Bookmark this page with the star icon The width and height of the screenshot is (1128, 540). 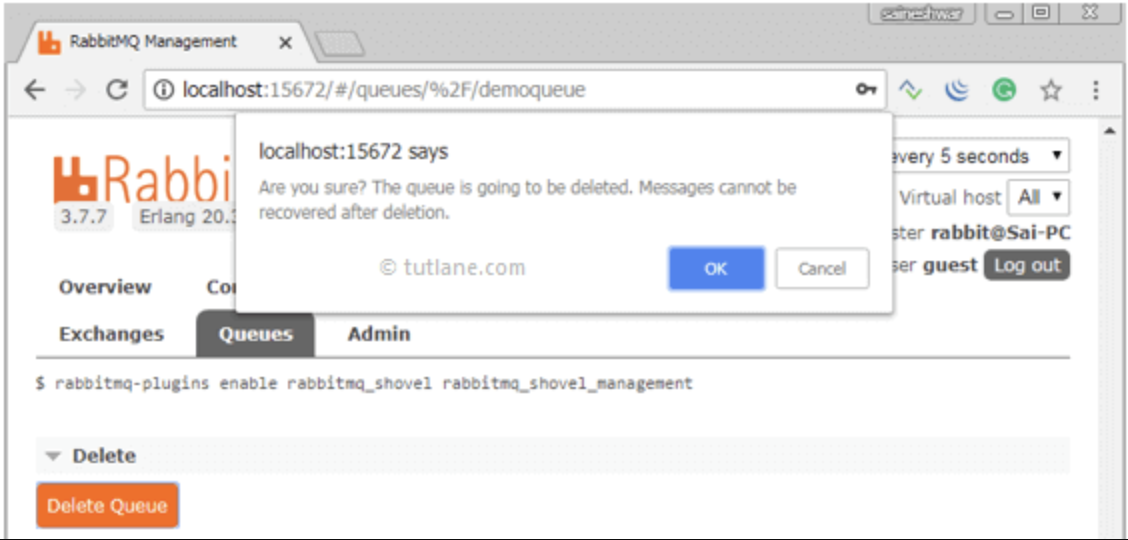coord(1051,90)
